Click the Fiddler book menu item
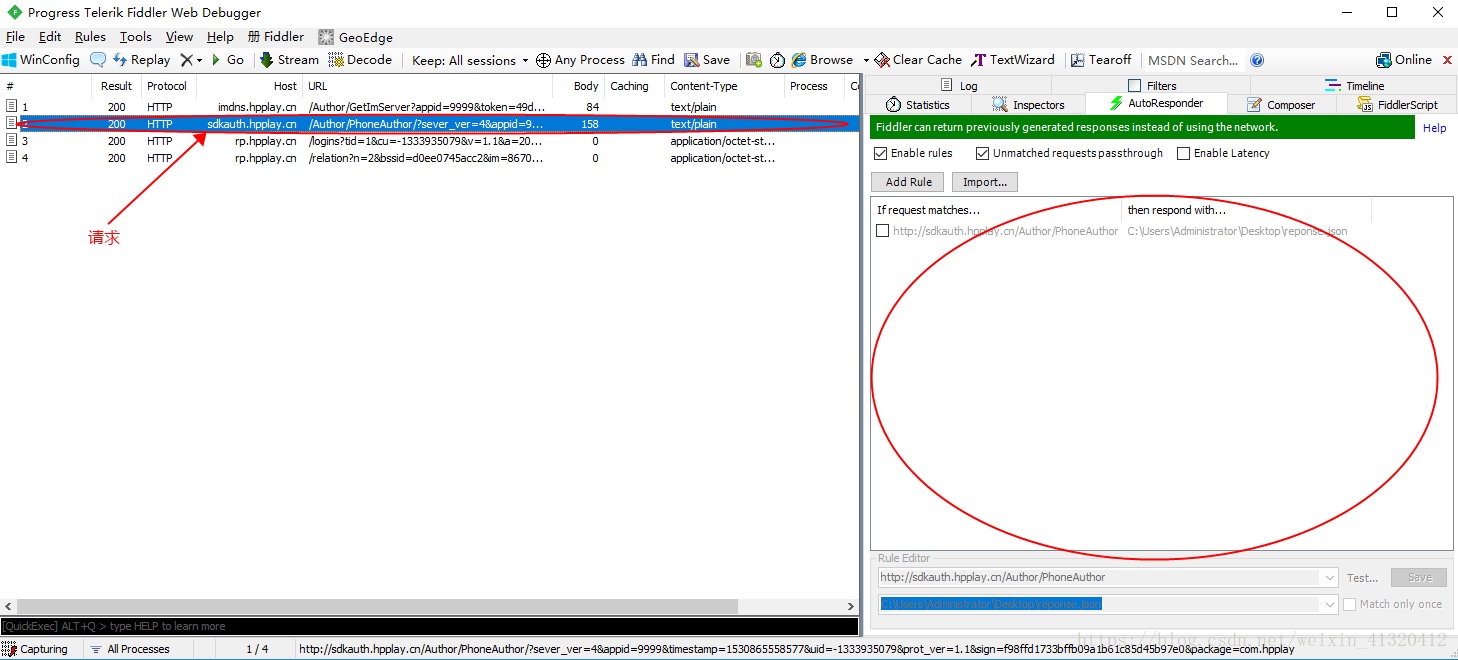This screenshot has width=1458, height=660. [x=276, y=37]
